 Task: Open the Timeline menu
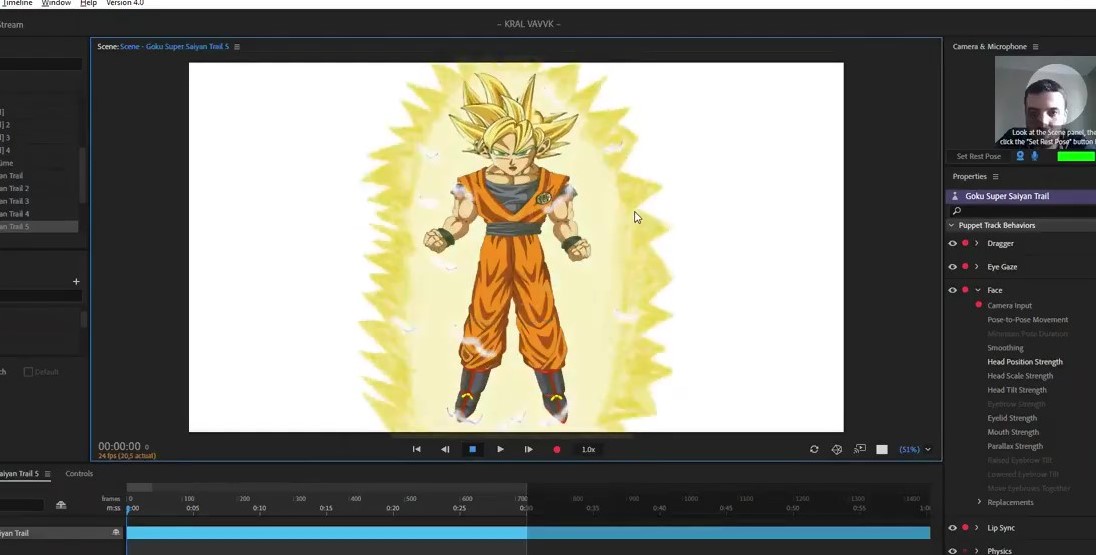[x=16, y=3]
